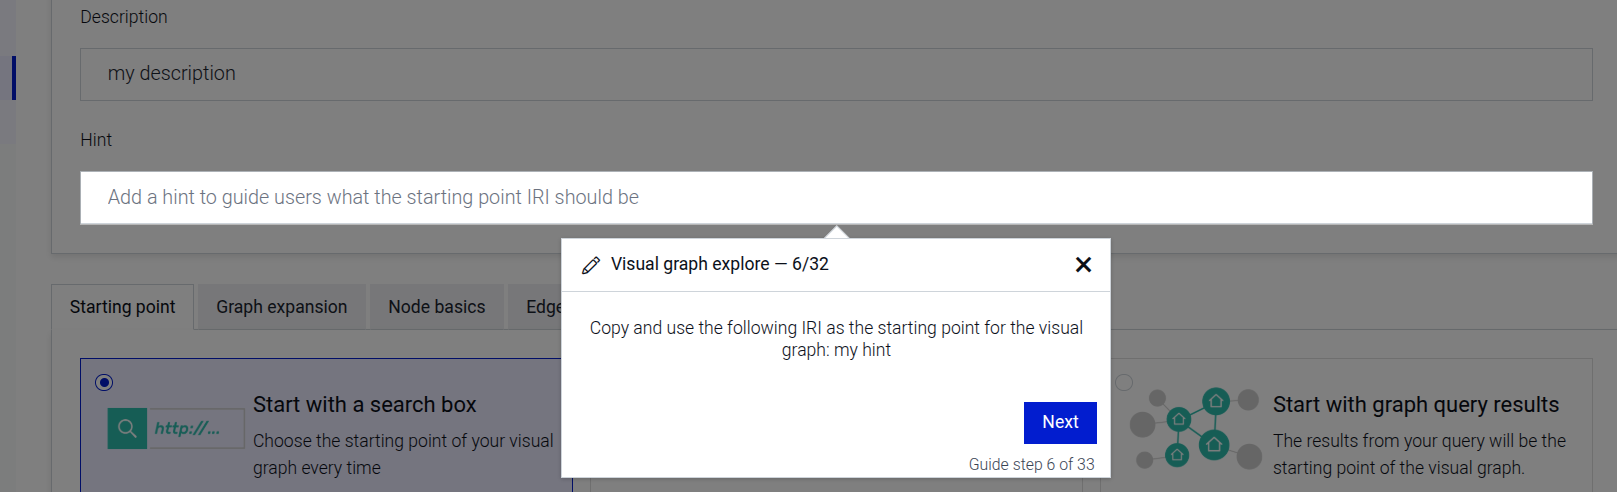Image resolution: width=1617 pixels, height=492 pixels.
Task: Click the 'Start with a search box' heading
Action: [365, 405]
